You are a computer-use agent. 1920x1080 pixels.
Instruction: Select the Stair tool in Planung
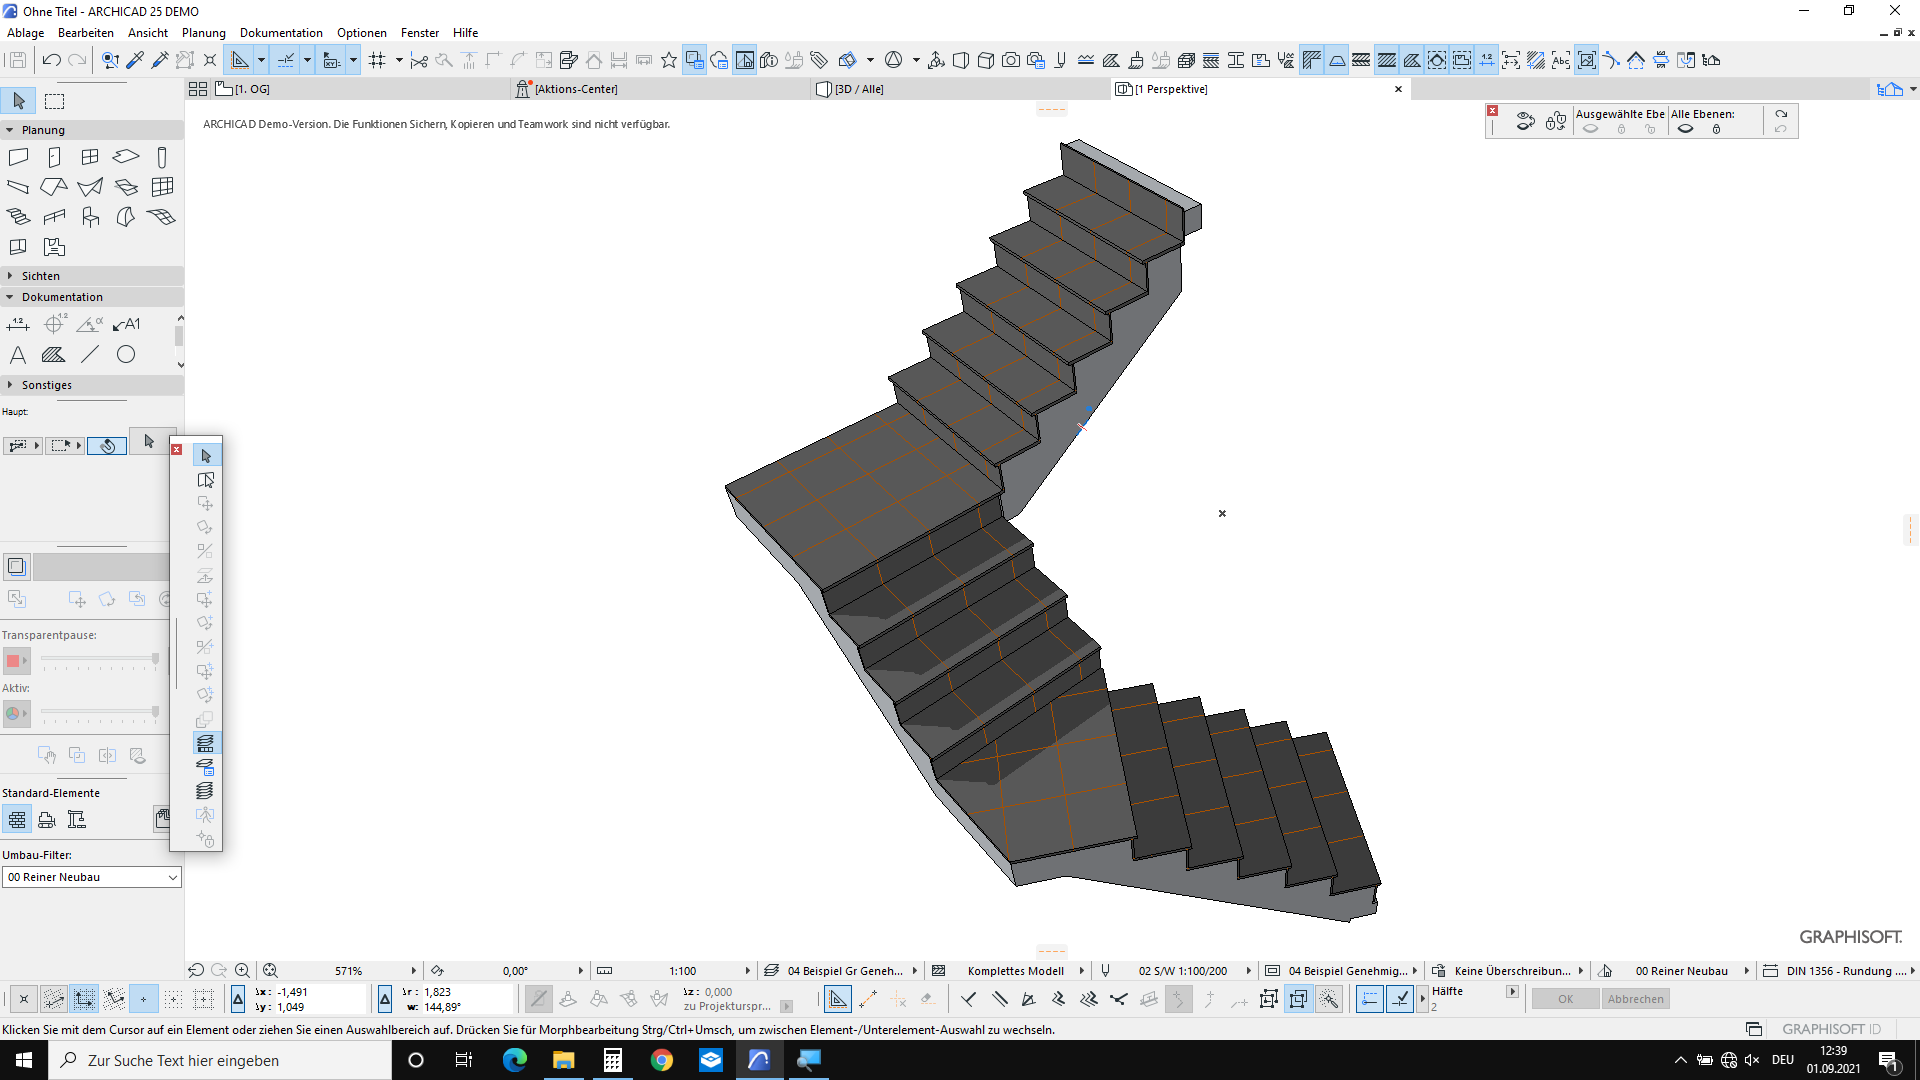[18, 217]
